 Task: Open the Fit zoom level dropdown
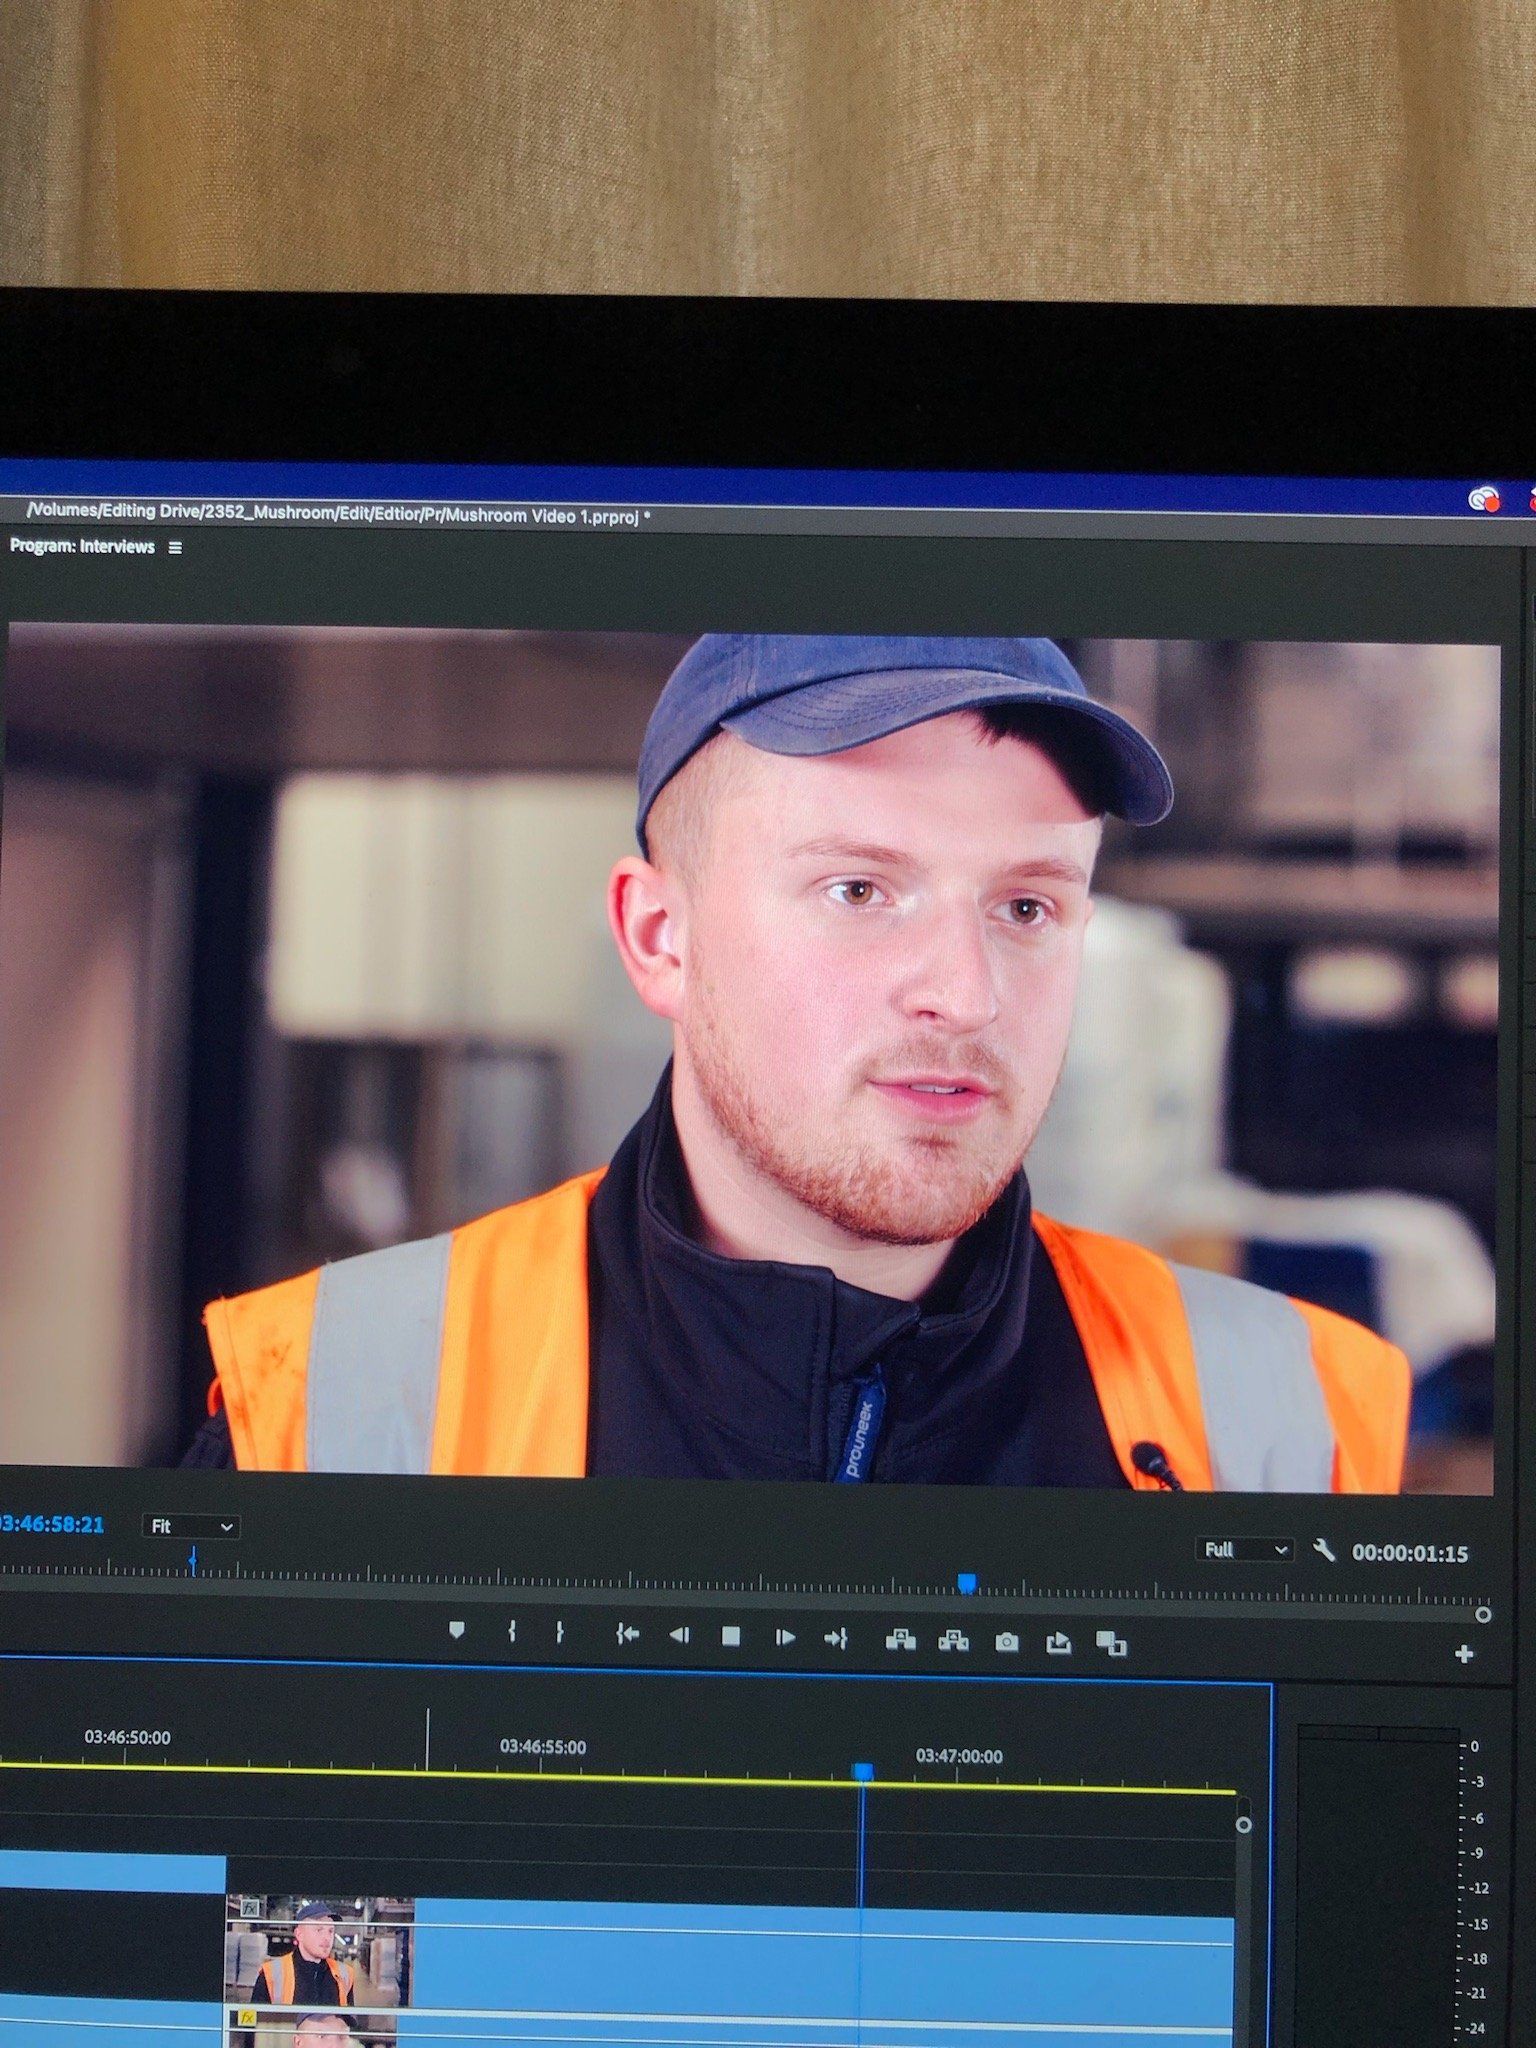click(191, 1526)
